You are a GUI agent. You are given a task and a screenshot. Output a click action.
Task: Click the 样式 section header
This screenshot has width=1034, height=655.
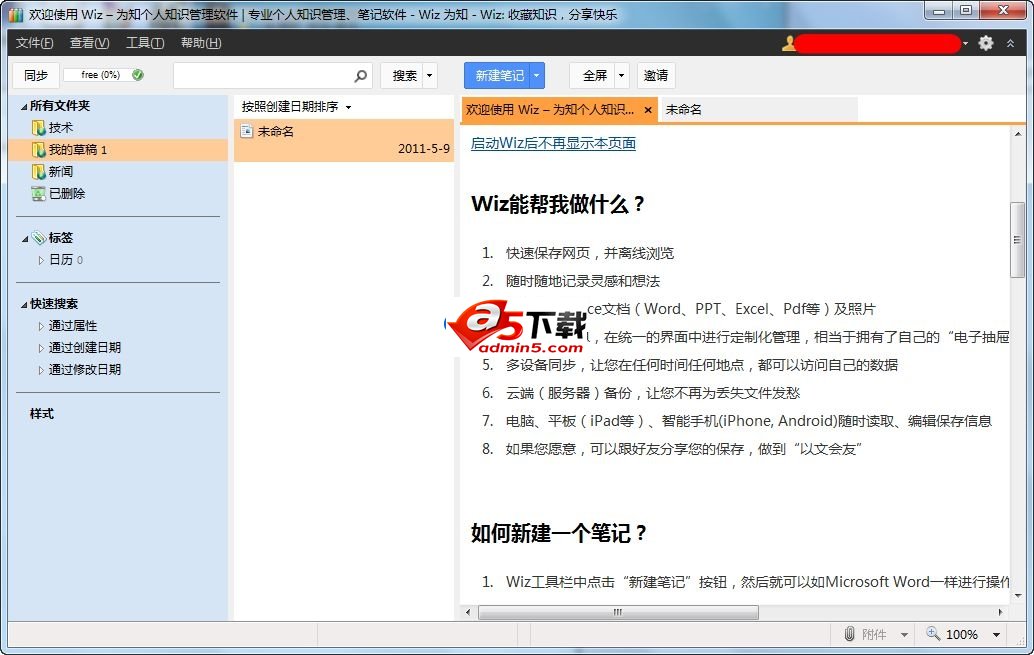tap(42, 414)
